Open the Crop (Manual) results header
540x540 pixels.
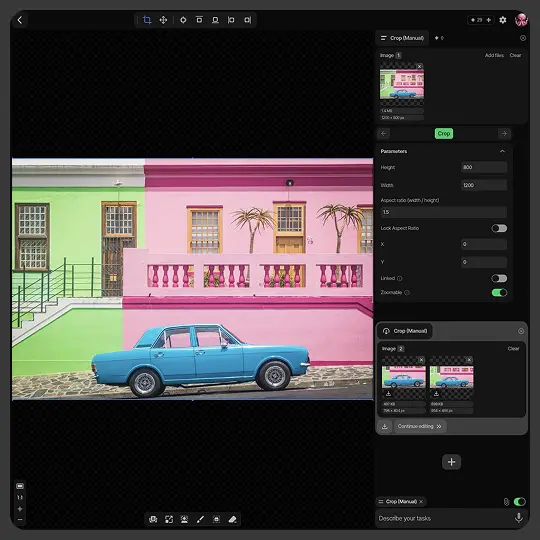coord(405,331)
